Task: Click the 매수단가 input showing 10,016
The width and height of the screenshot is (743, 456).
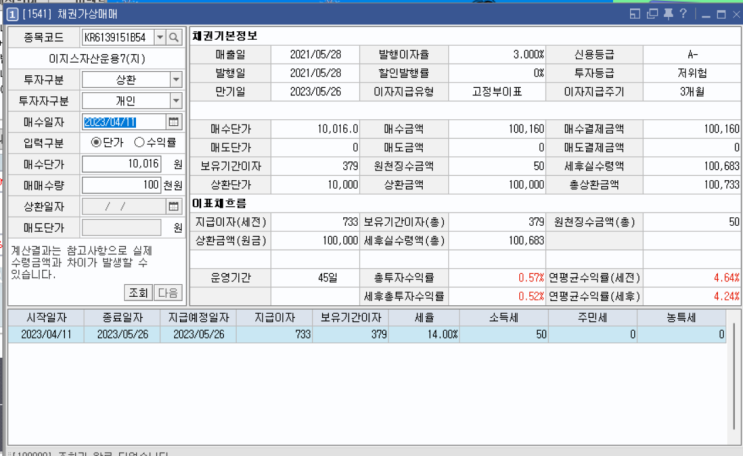Action: point(121,164)
